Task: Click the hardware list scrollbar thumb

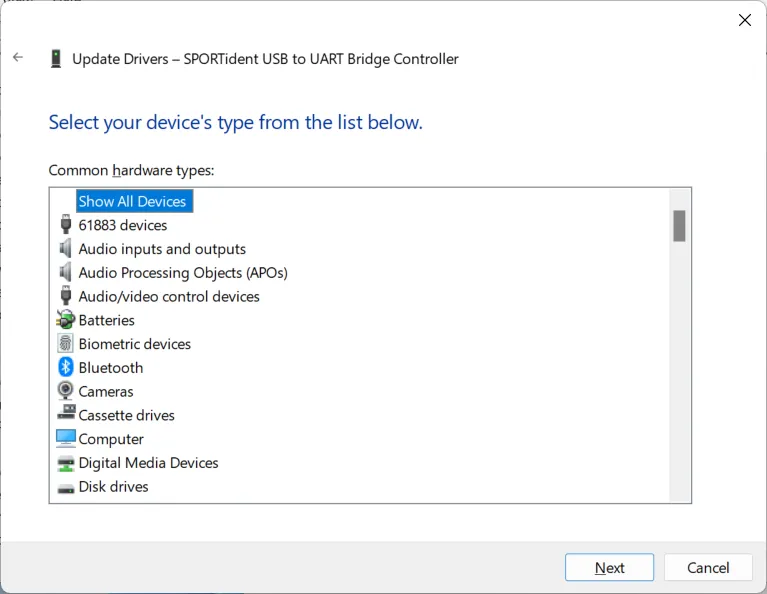Action: click(x=679, y=226)
